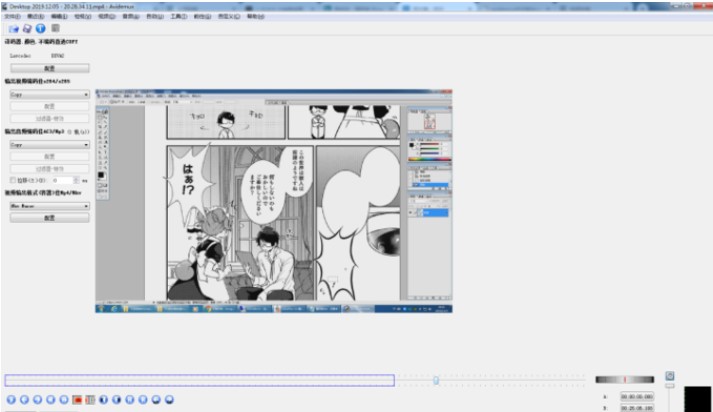Set selection end marker B icon
Image resolution: width=713 pixels, height=412 pixels.
coord(90,400)
